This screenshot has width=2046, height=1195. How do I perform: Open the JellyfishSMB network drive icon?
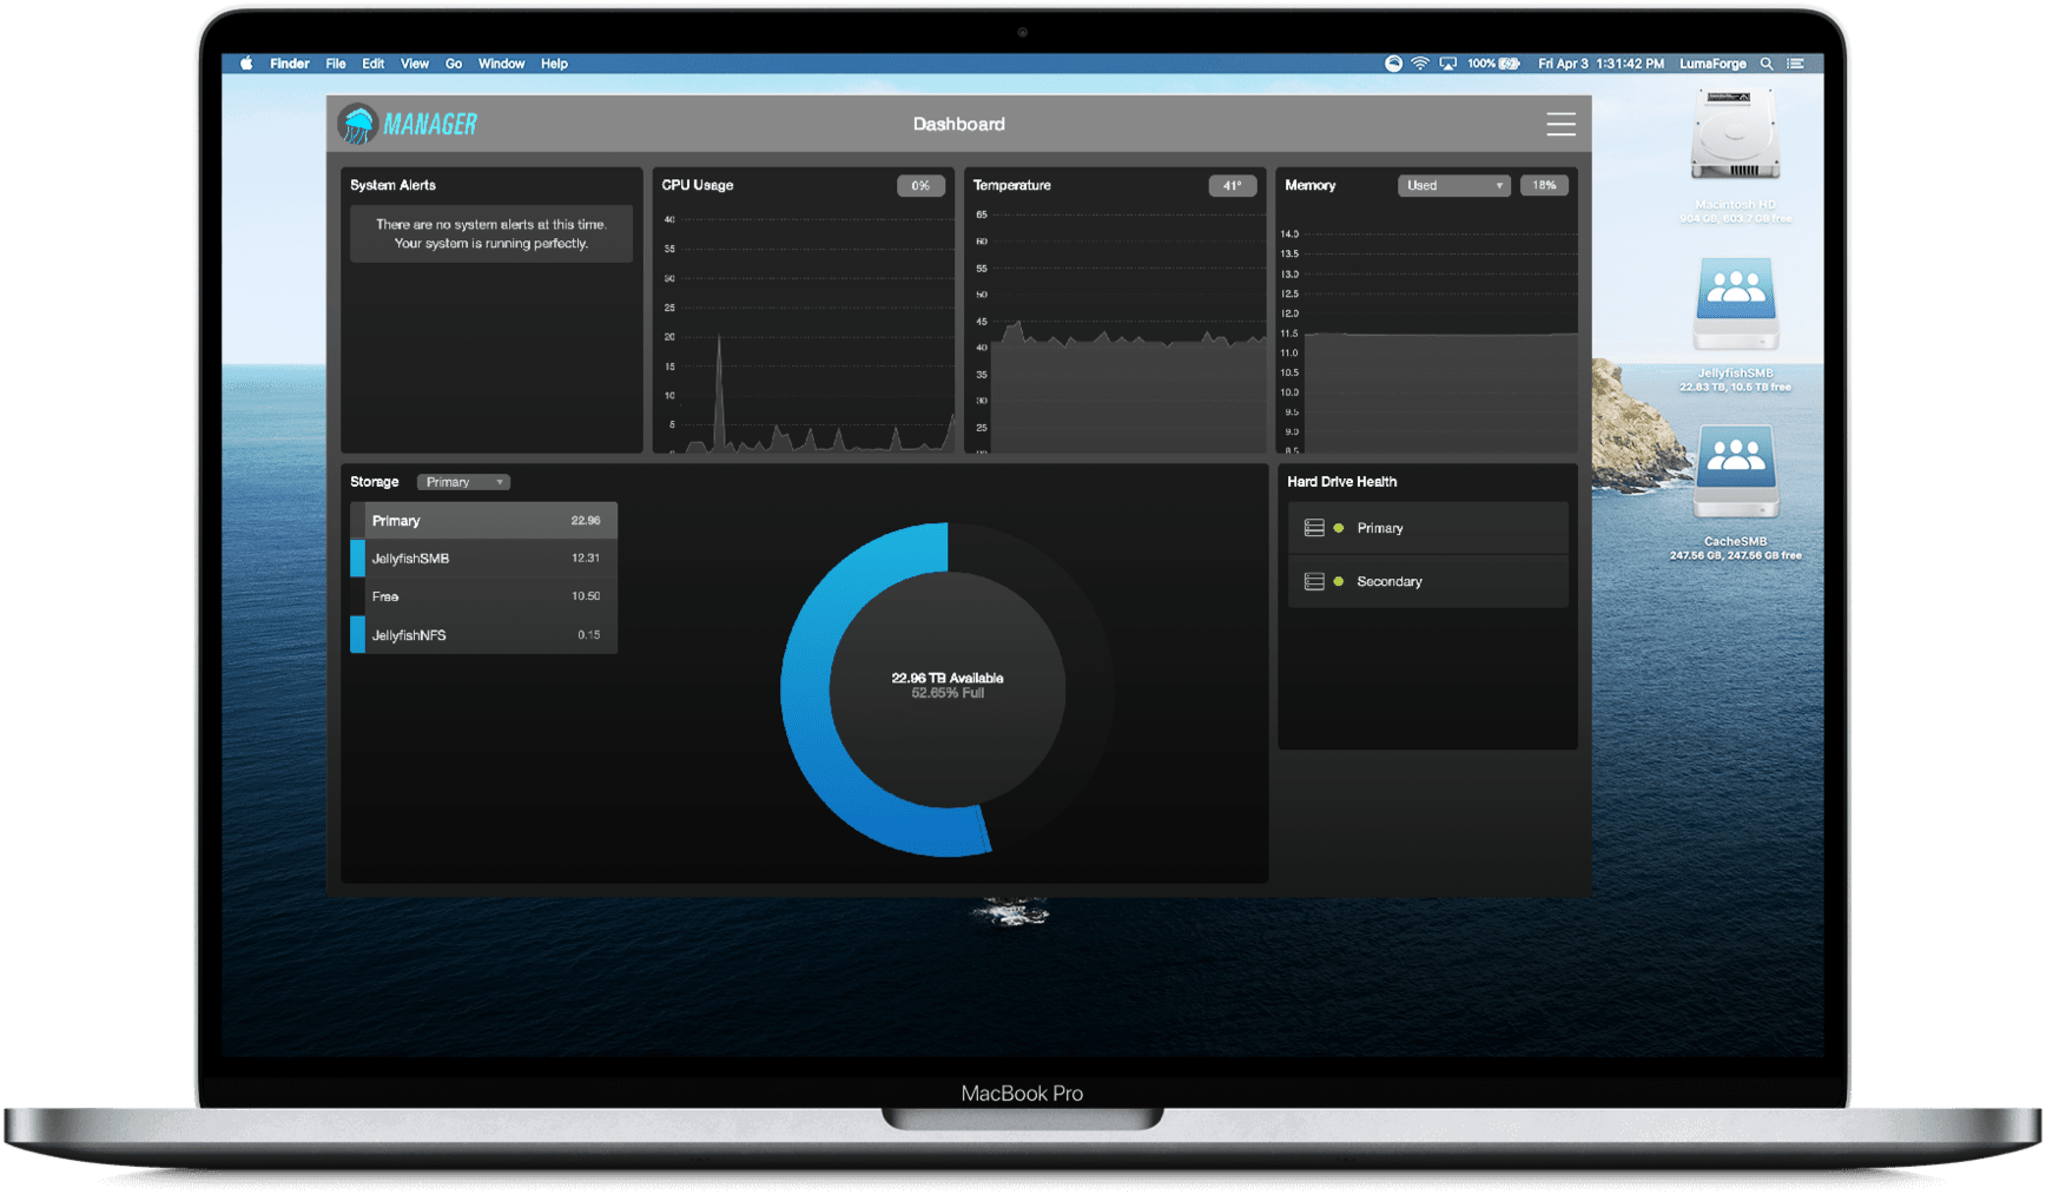[x=1735, y=304]
